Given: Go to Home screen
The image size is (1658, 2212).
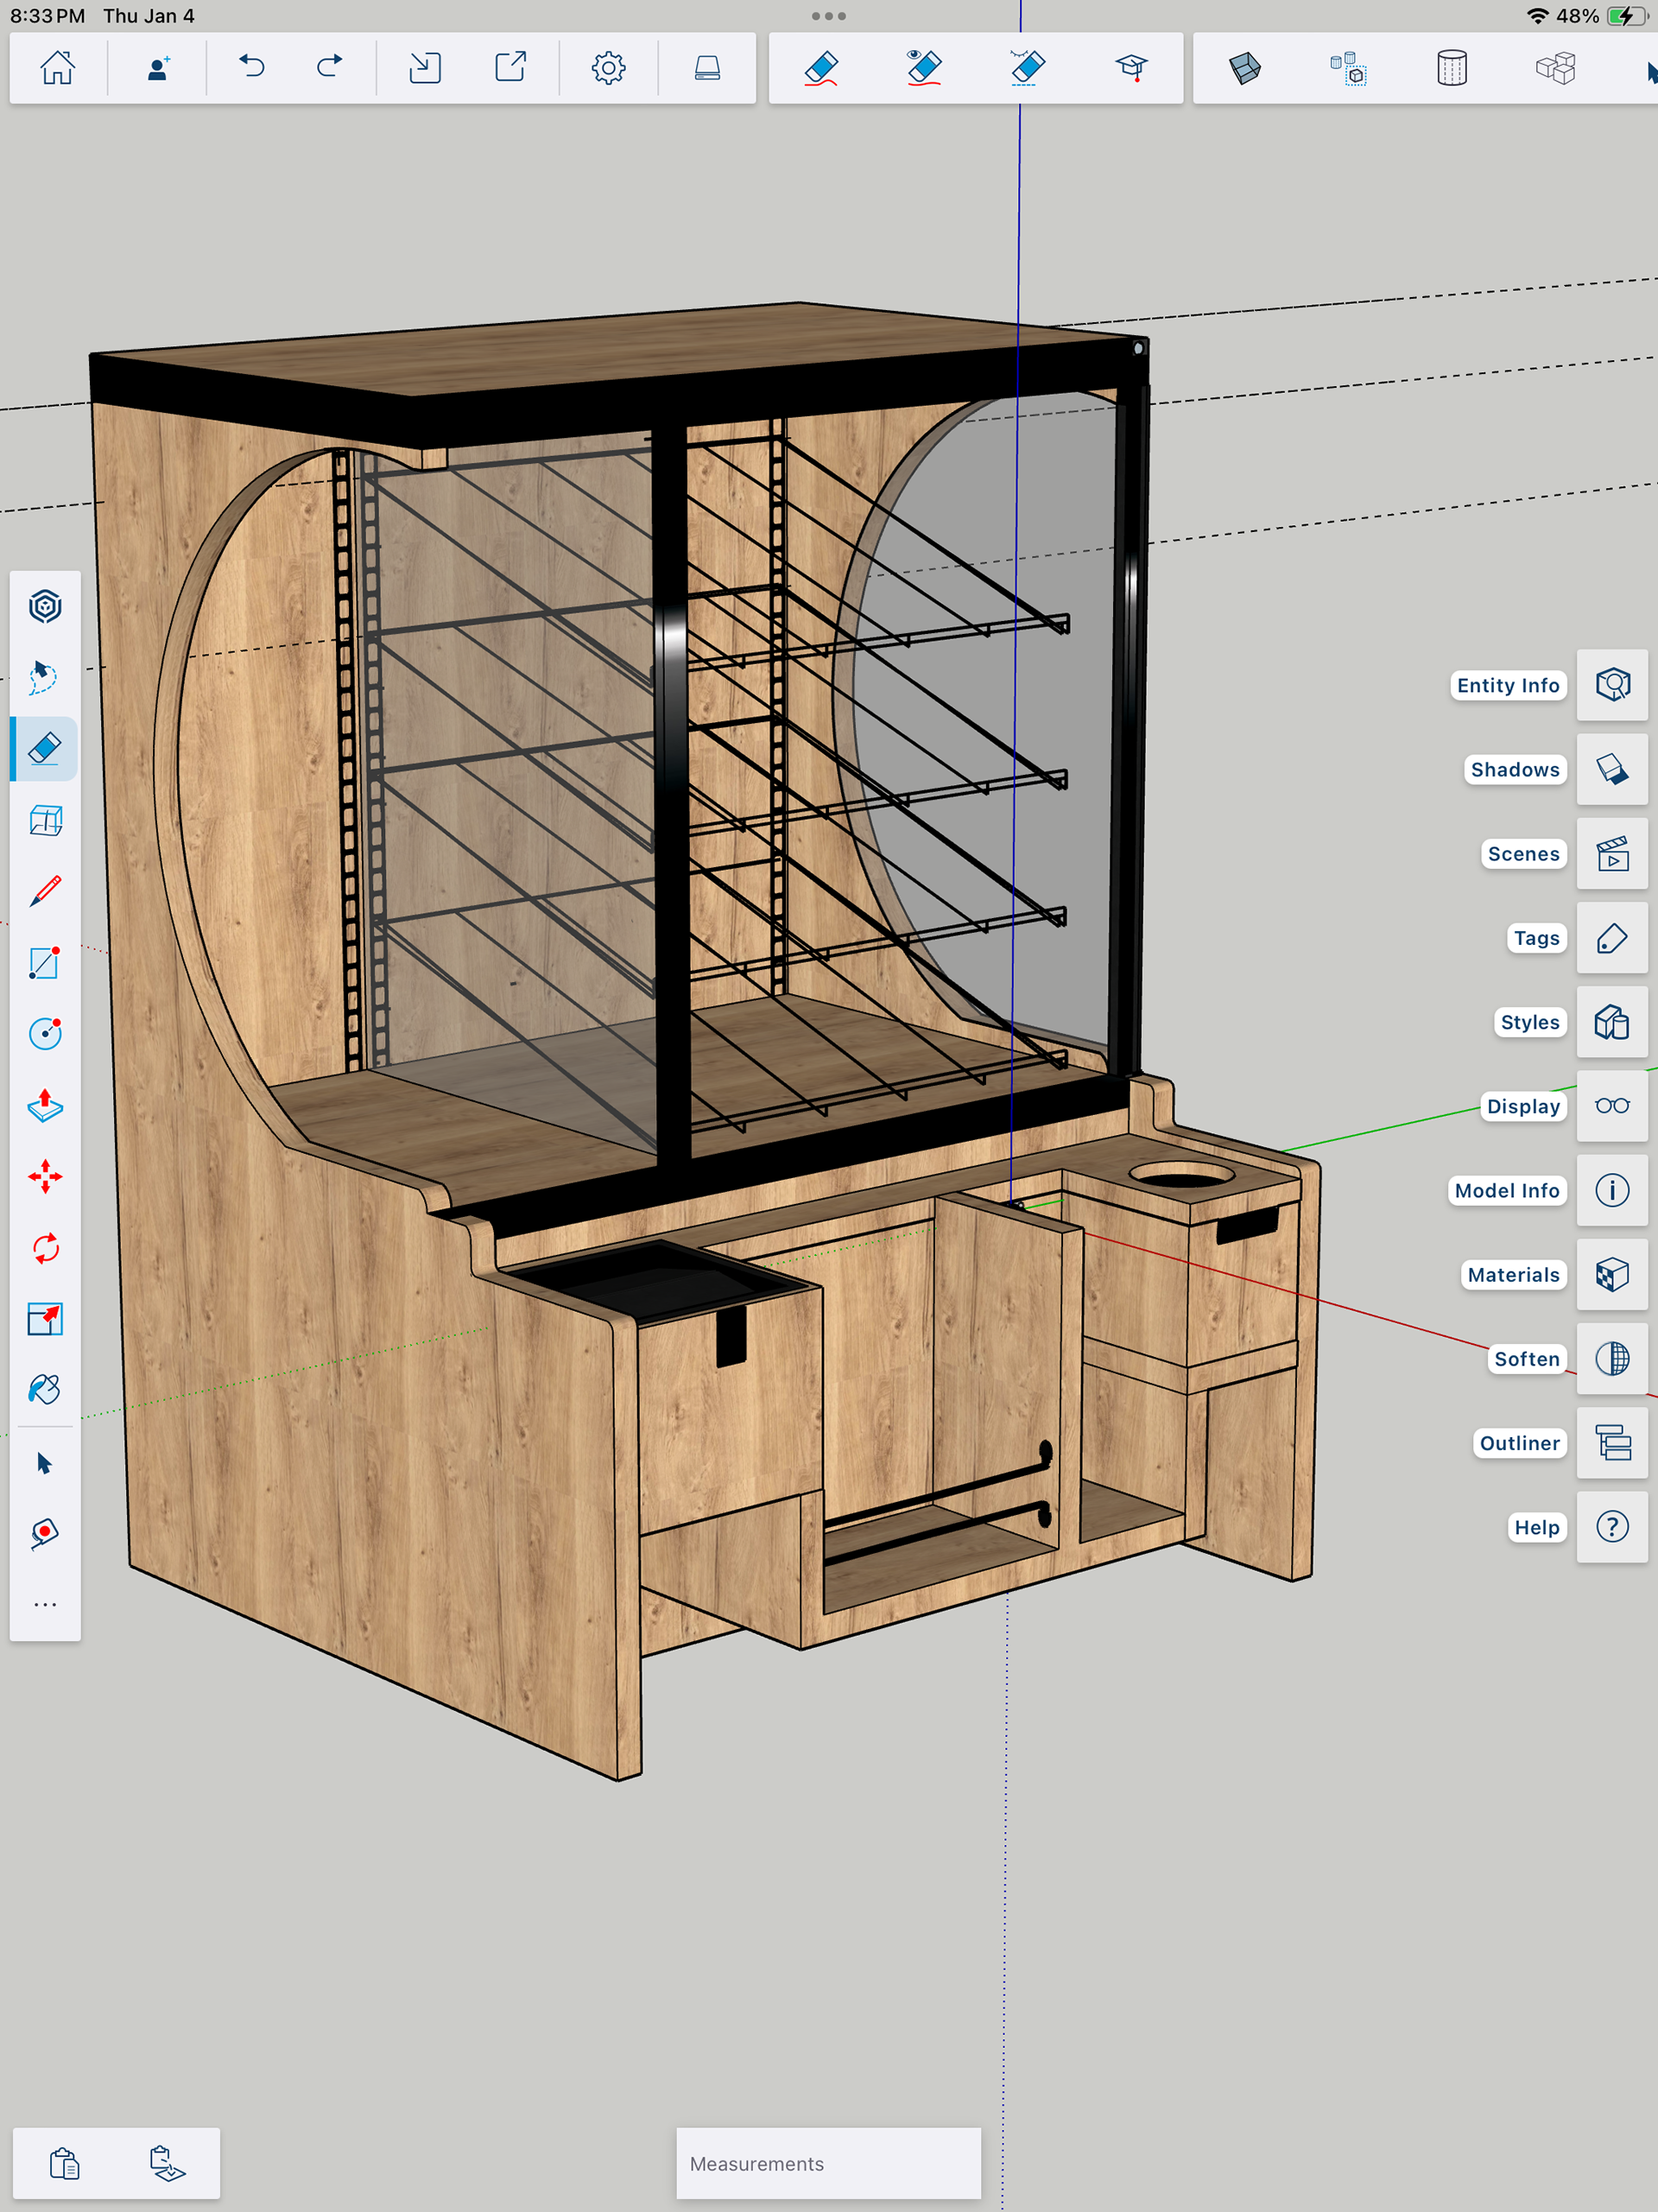Looking at the screenshot, I should coord(58,68).
